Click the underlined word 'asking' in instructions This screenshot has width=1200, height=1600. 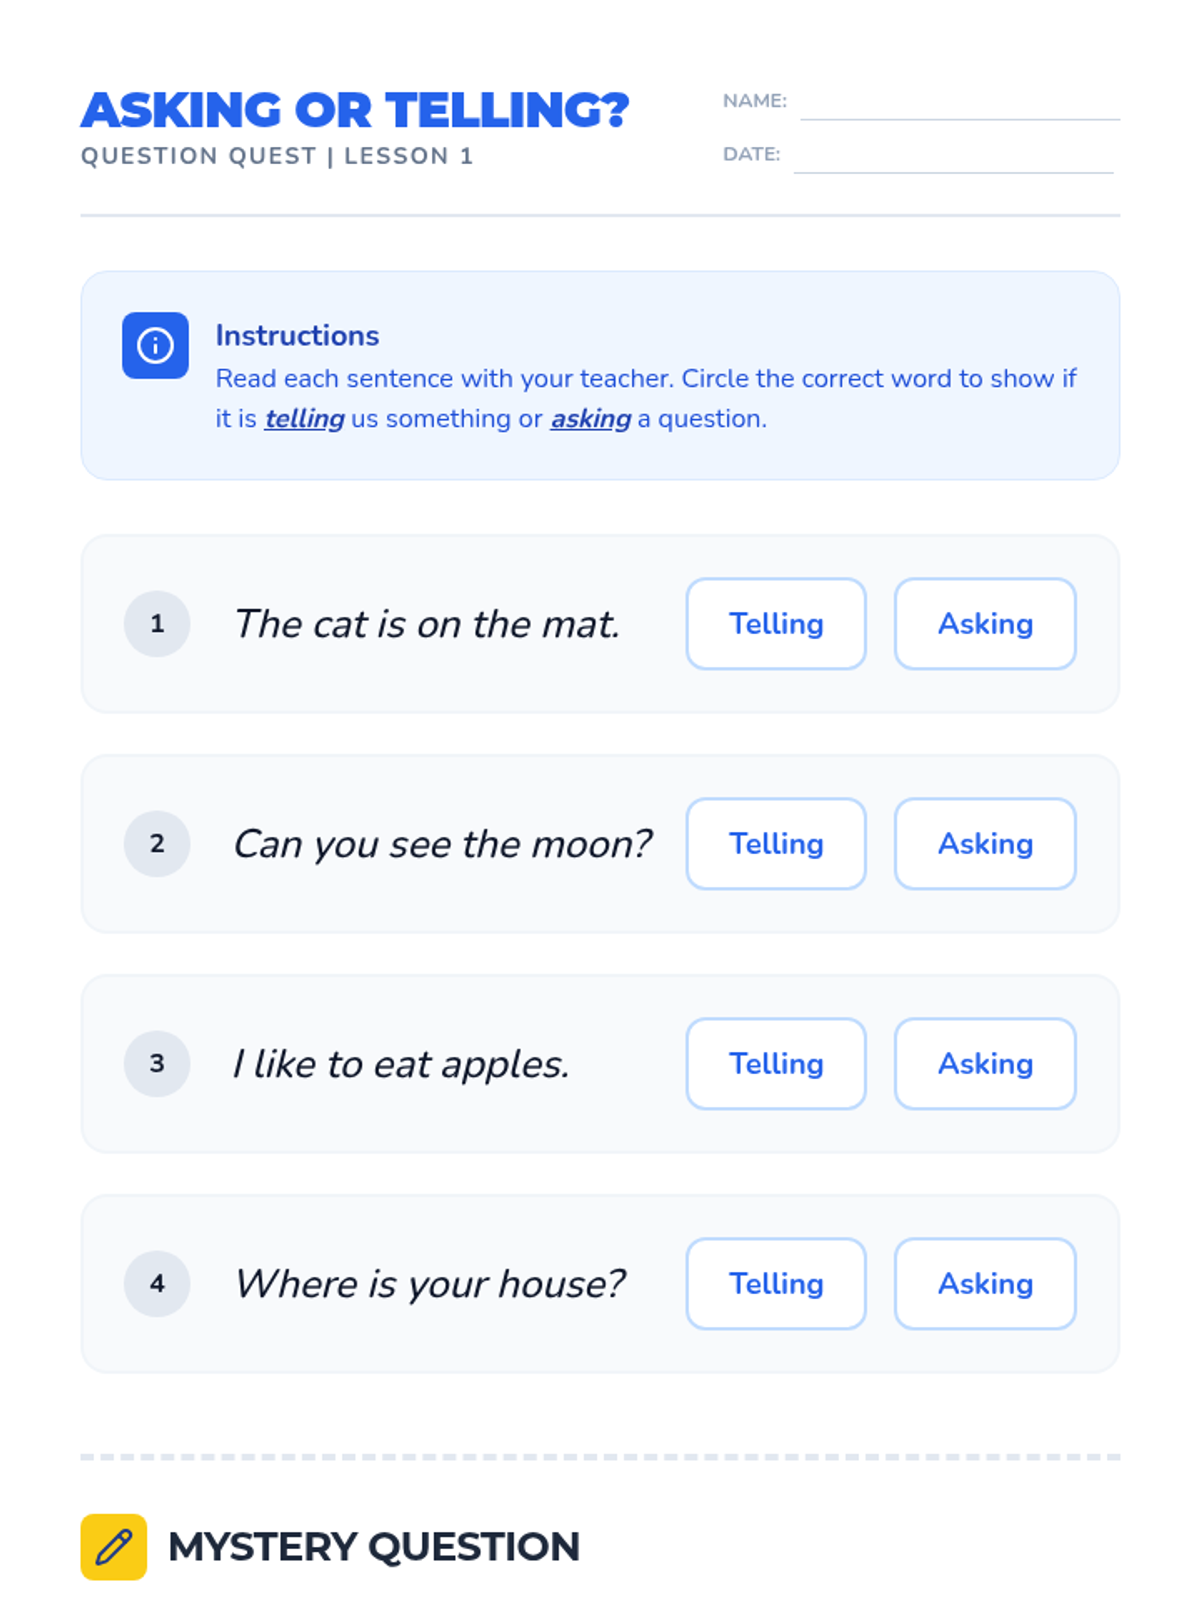590,419
